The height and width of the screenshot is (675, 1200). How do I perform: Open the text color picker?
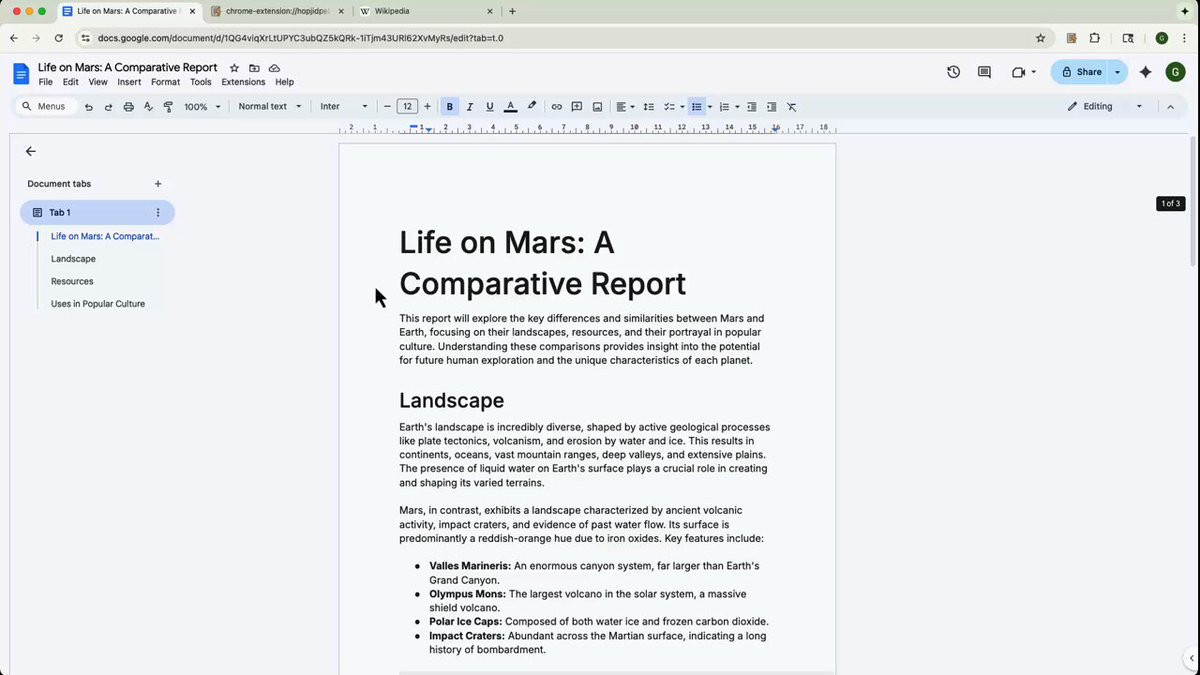[510, 107]
